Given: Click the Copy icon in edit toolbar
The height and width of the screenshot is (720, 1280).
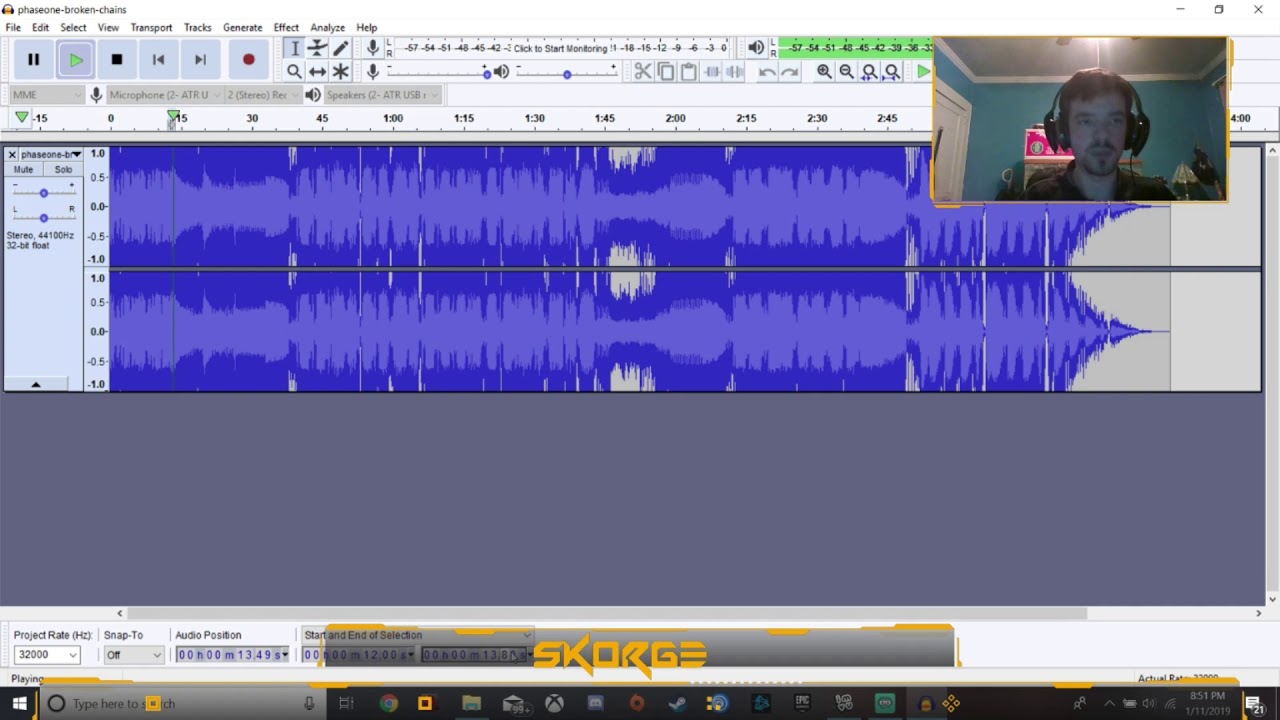Looking at the screenshot, I should tap(665, 71).
